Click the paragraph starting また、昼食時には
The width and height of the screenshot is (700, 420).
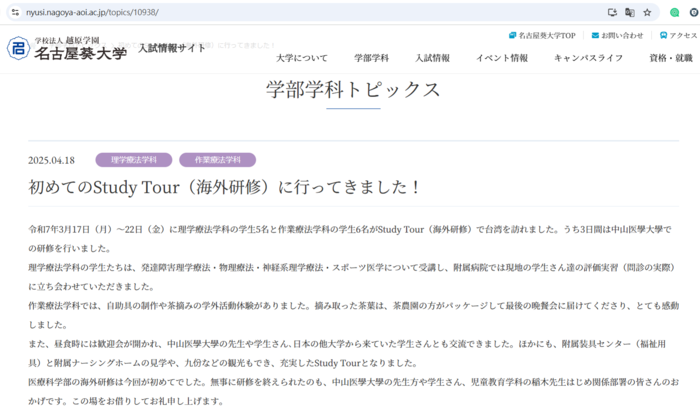coord(347,353)
